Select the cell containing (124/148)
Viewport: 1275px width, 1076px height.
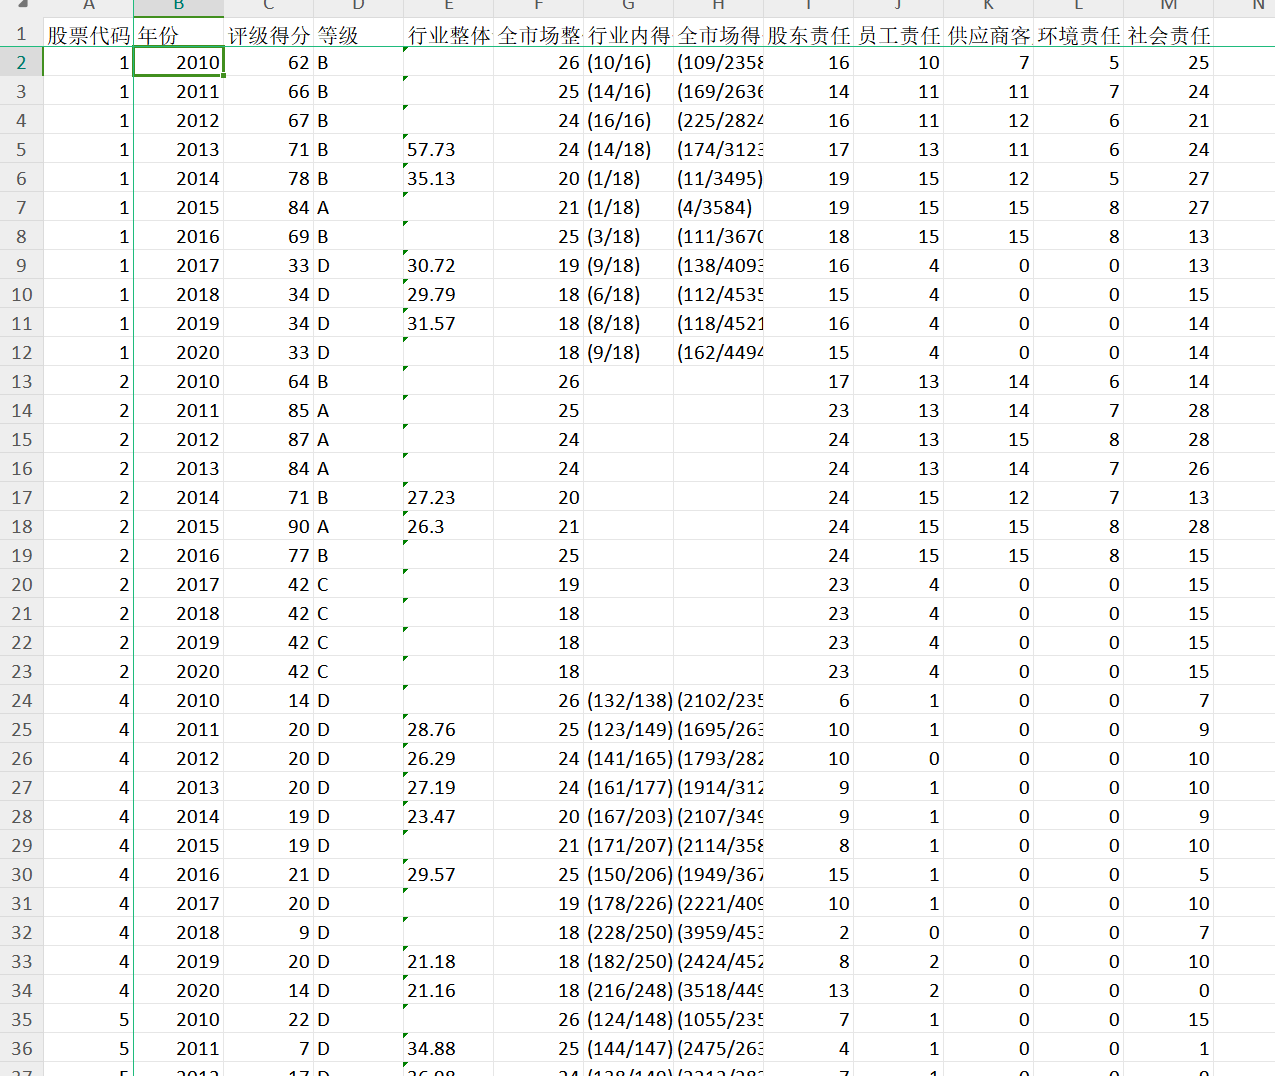coord(628,1019)
